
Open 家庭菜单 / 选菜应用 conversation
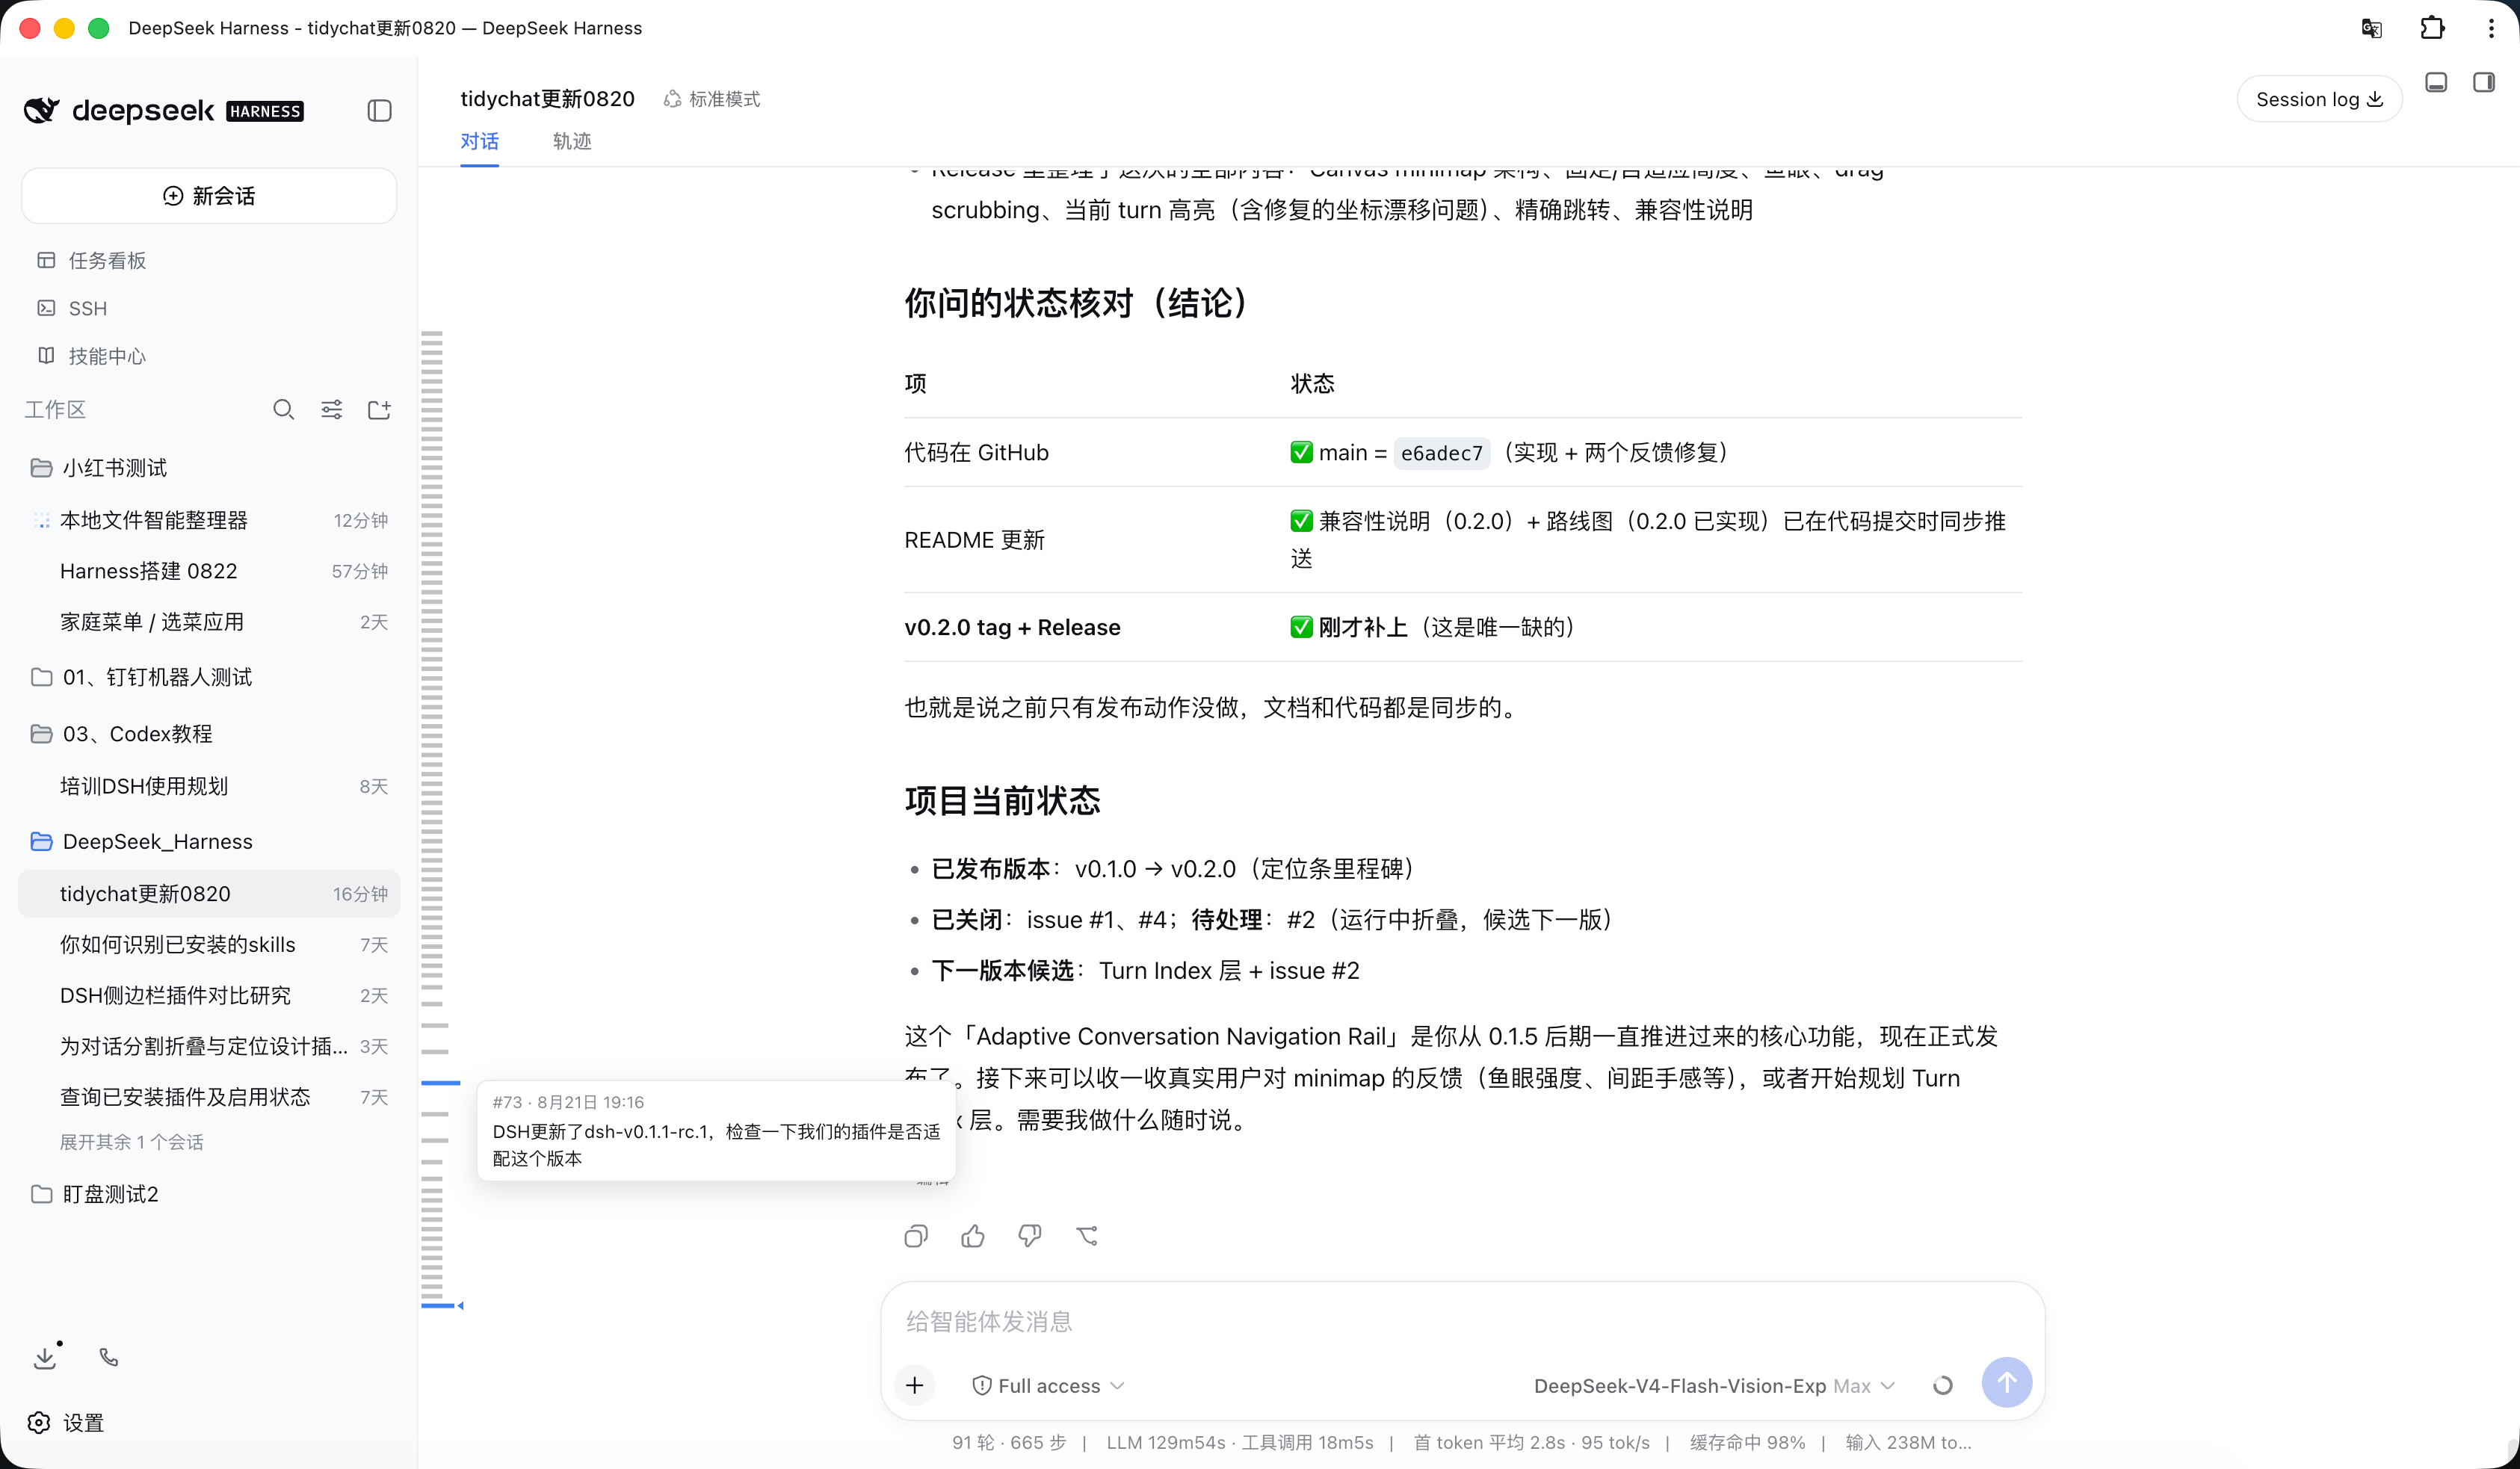(x=209, y=622)
